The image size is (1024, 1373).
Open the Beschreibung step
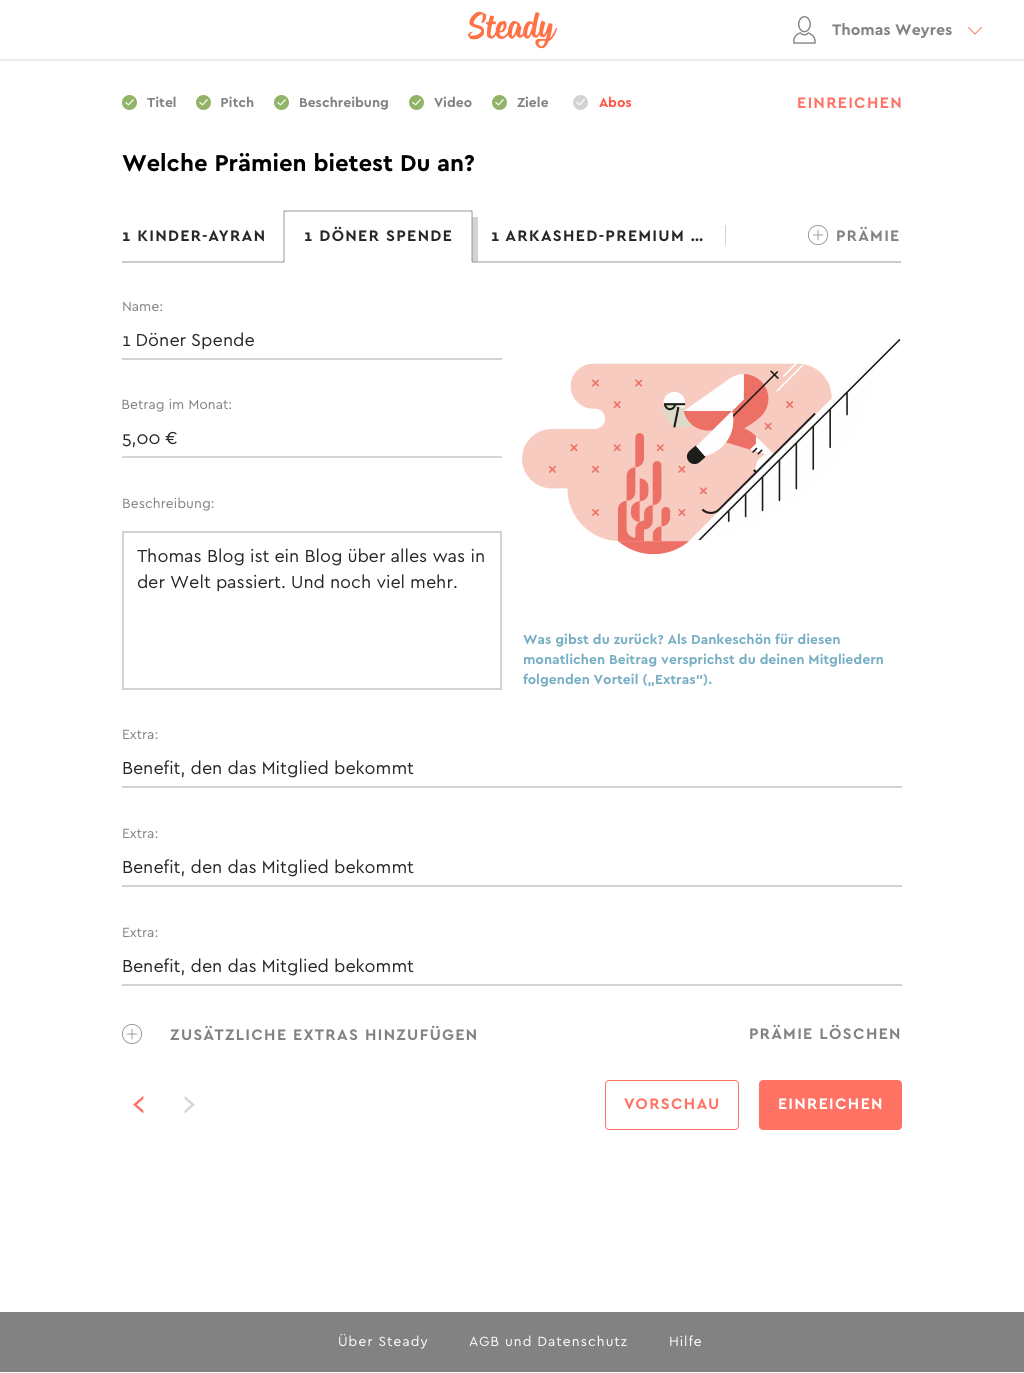pos(343,102)
